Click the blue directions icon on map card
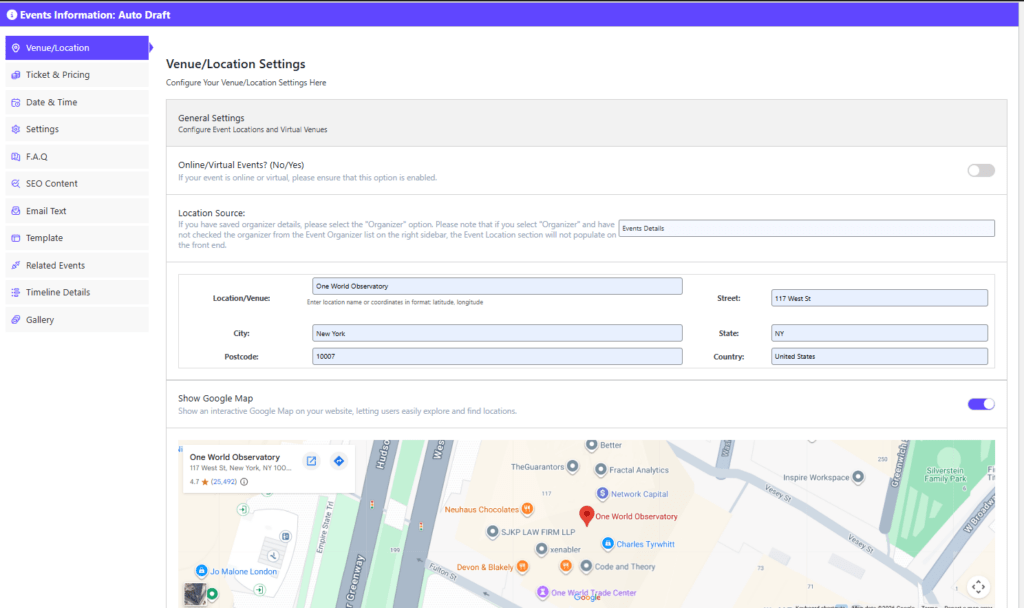This screenshot has height=608, width=1024. pos(339,461)
